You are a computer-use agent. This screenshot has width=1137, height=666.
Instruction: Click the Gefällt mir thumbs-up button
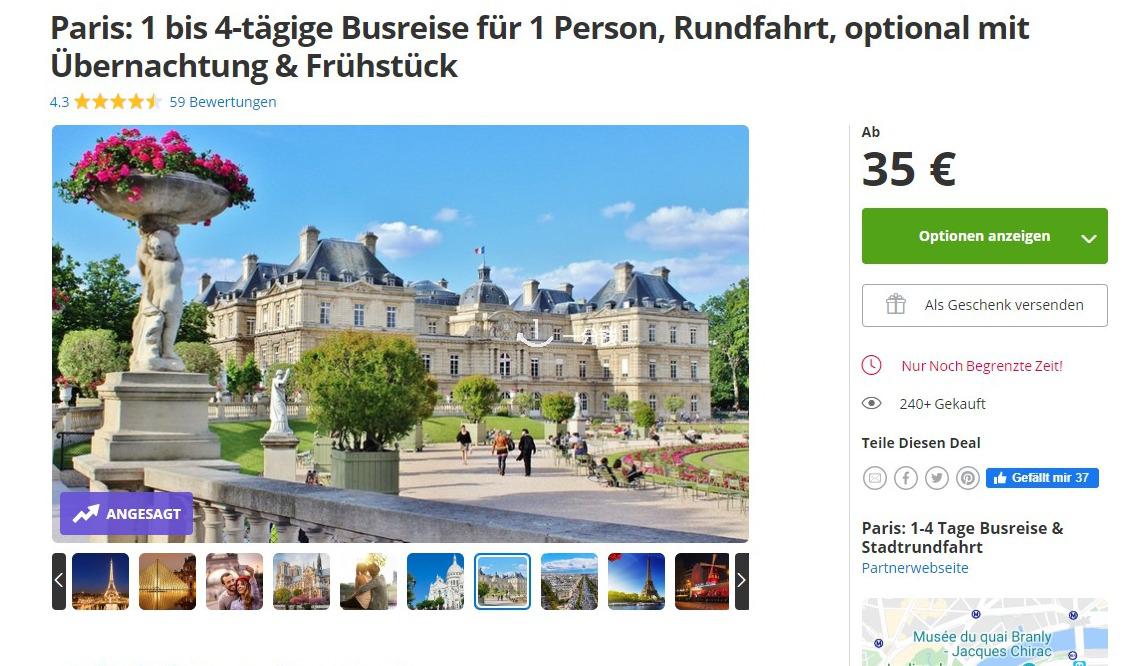(x=1042, y=478)
